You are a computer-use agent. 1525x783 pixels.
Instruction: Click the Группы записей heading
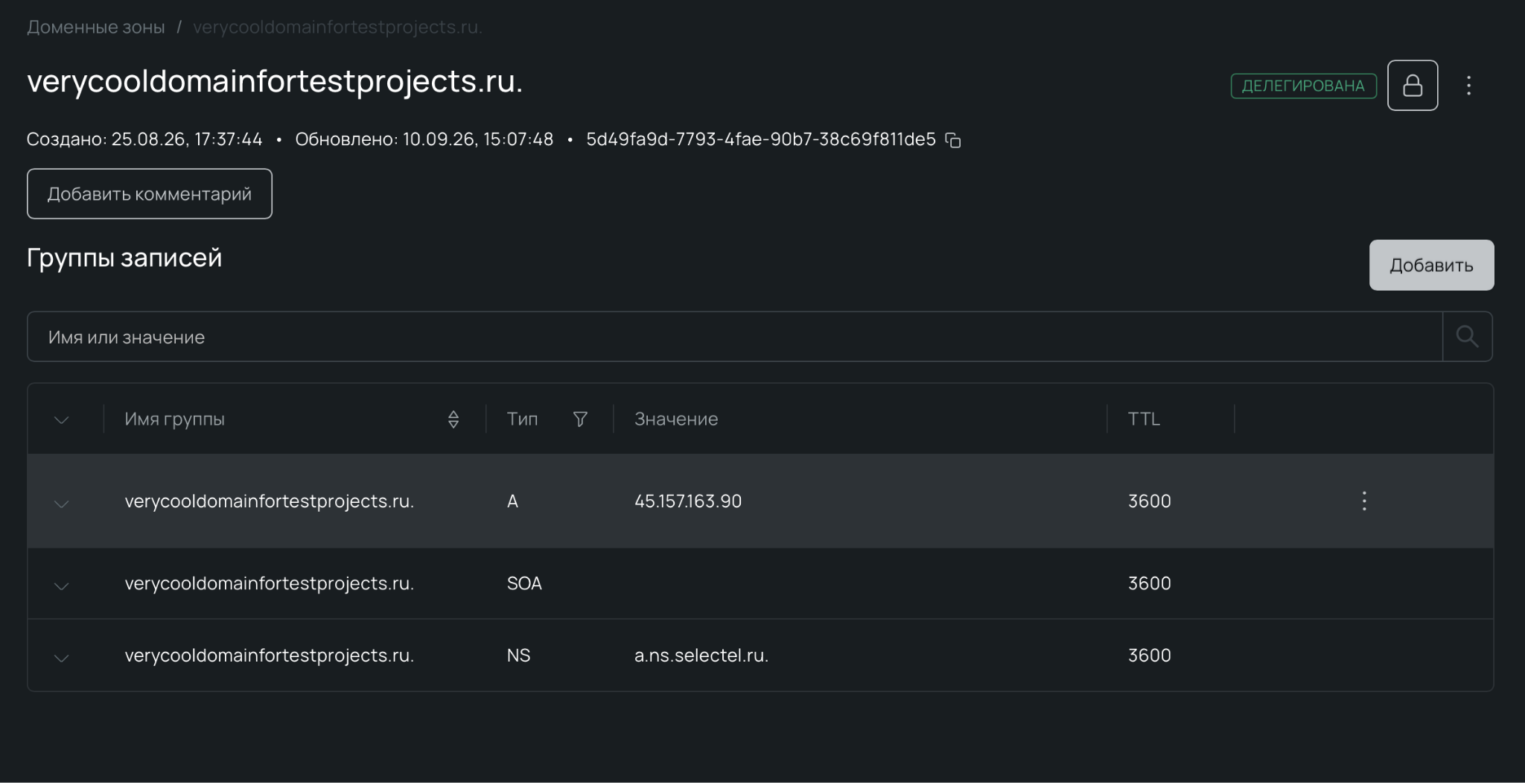(124, 258)
